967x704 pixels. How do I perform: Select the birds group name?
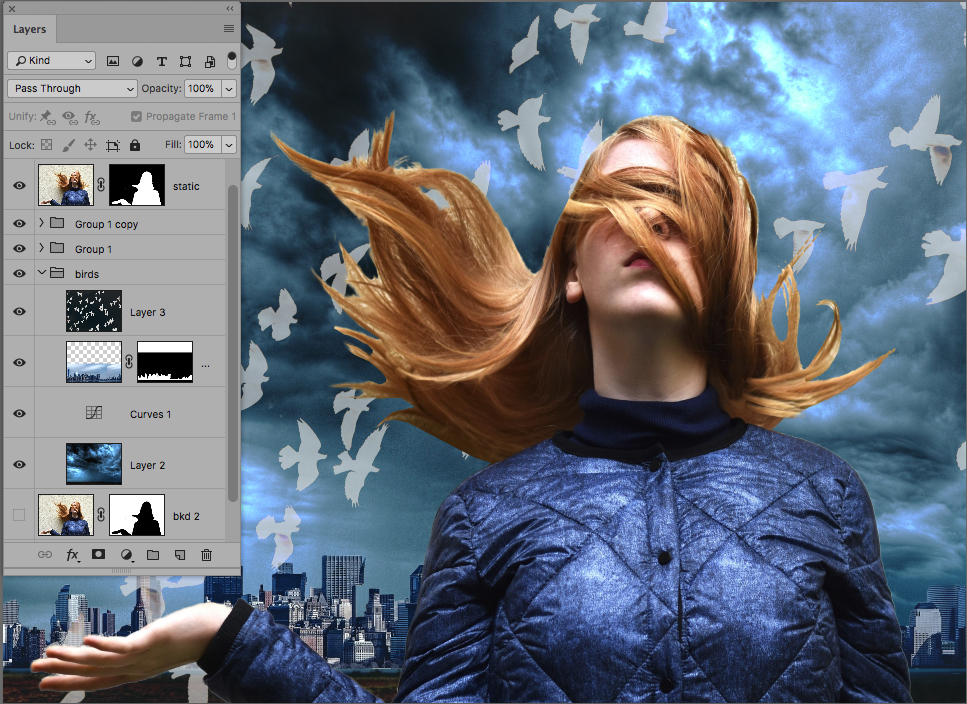(x=87, y=274)
